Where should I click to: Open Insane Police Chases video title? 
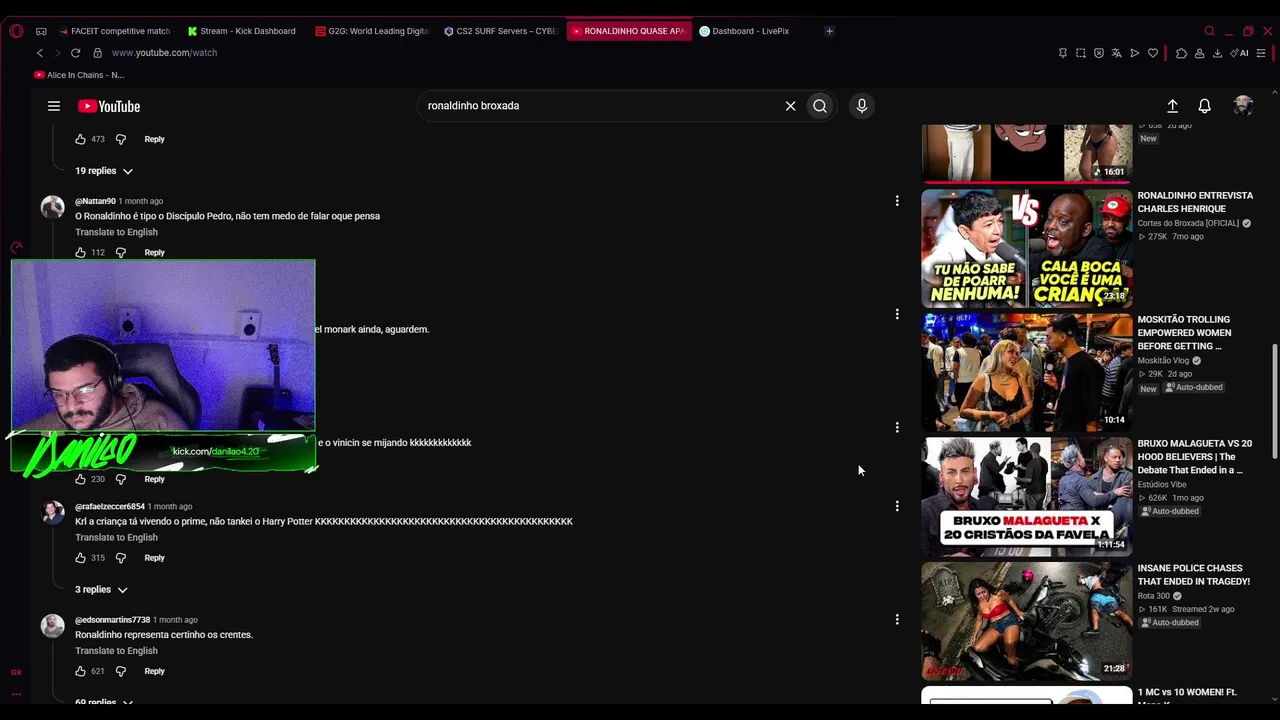pyautogui.click(x=1193, y=575)
